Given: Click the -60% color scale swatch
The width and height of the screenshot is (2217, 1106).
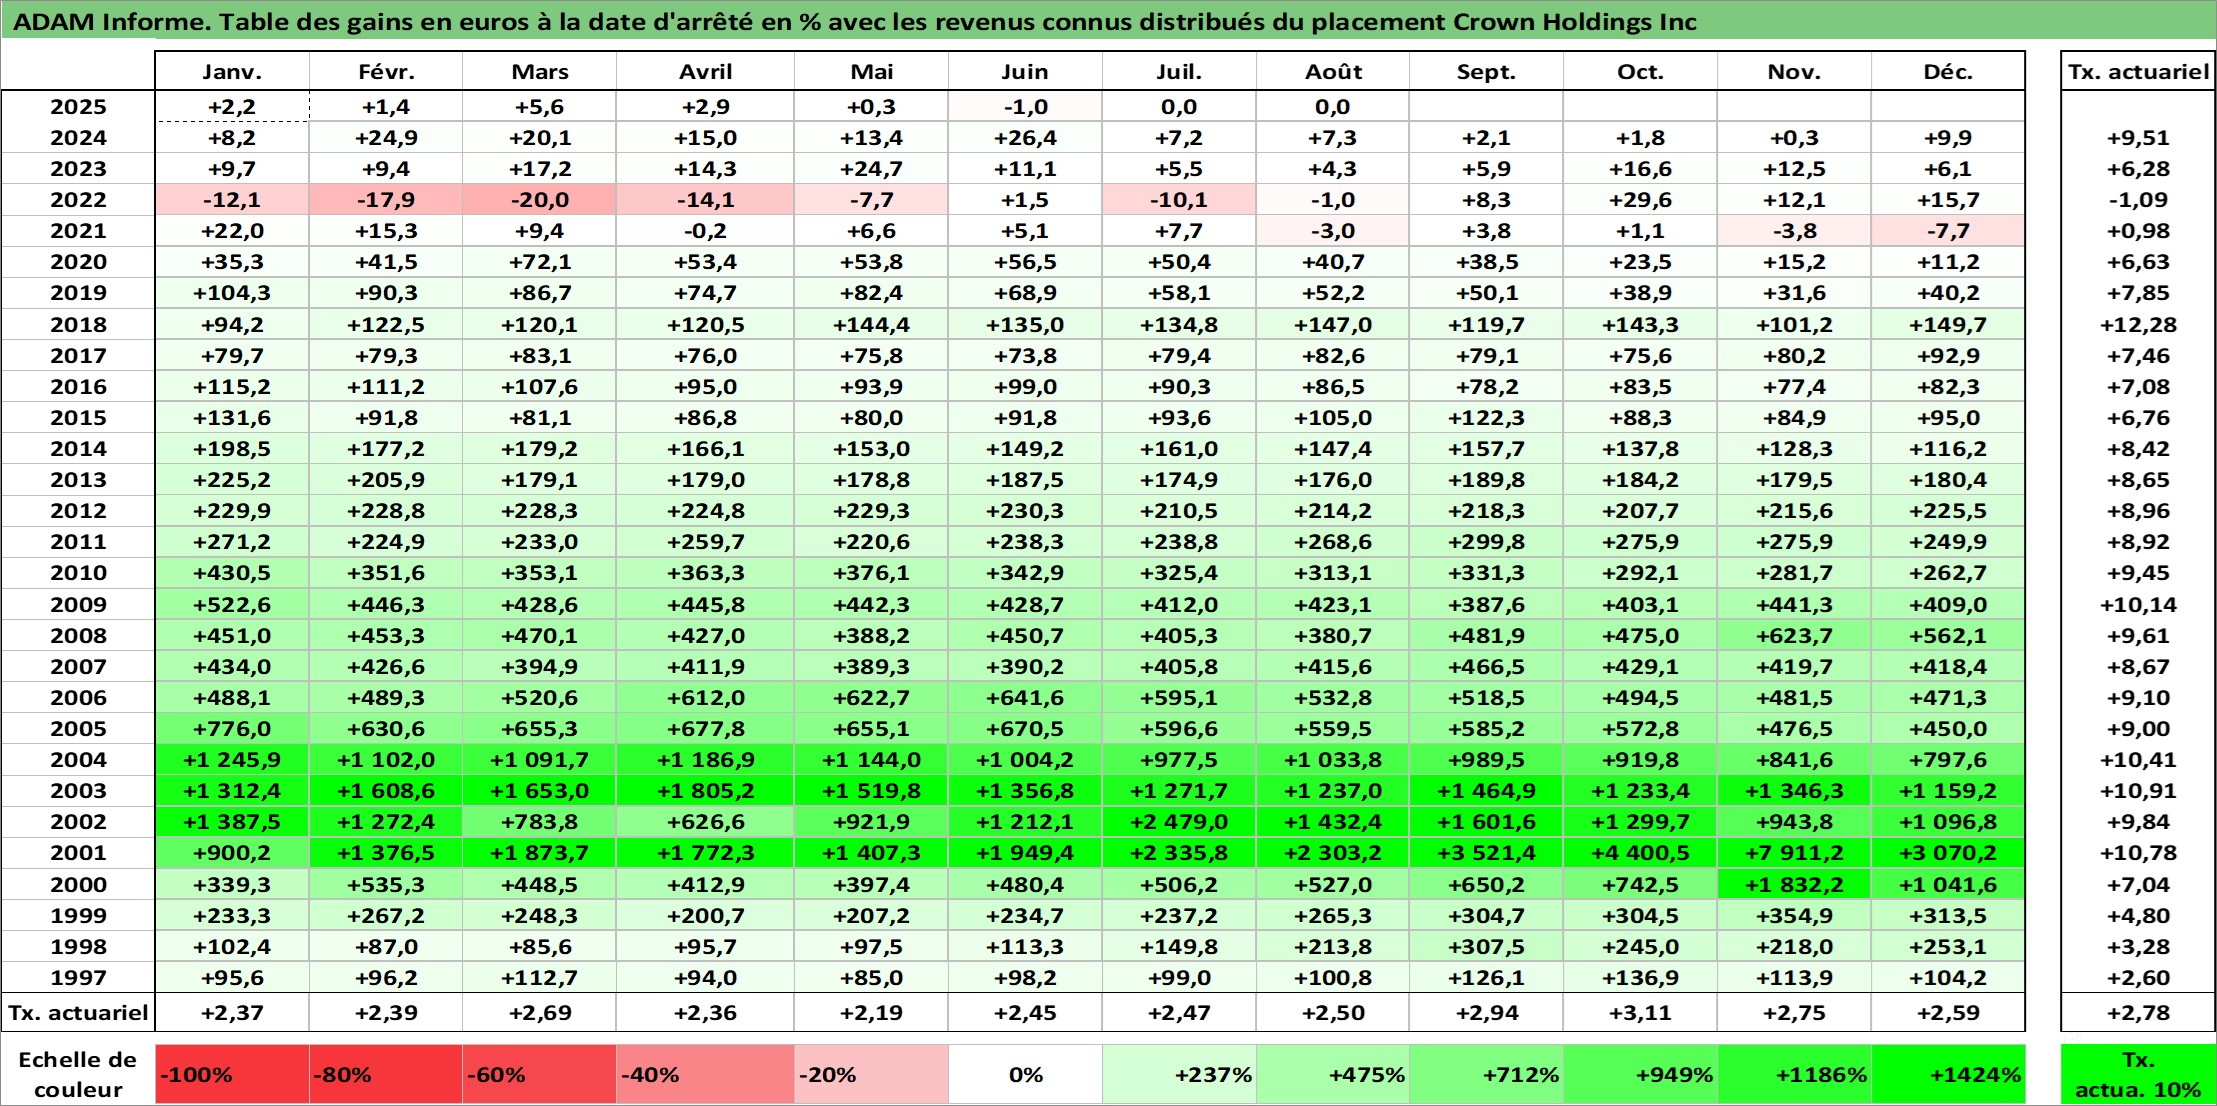Looking at the screenshot, I should click(539, 1075).
